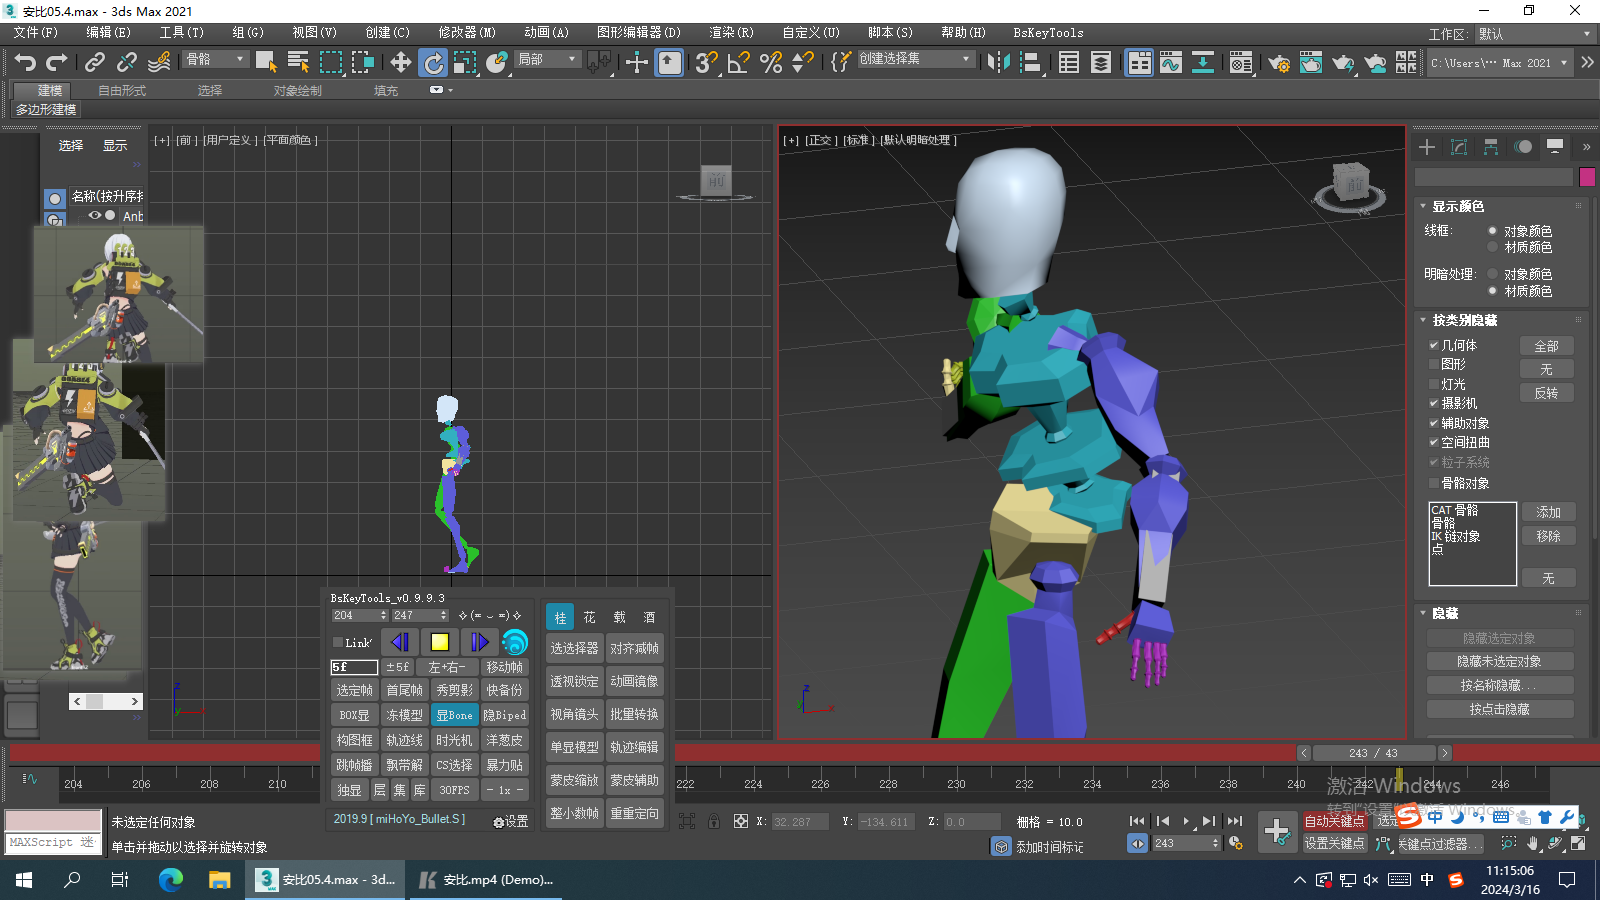1600x900 pixels.
Task: Toggle 辅助对象 hide by category checkbox
Action: 1433,423
